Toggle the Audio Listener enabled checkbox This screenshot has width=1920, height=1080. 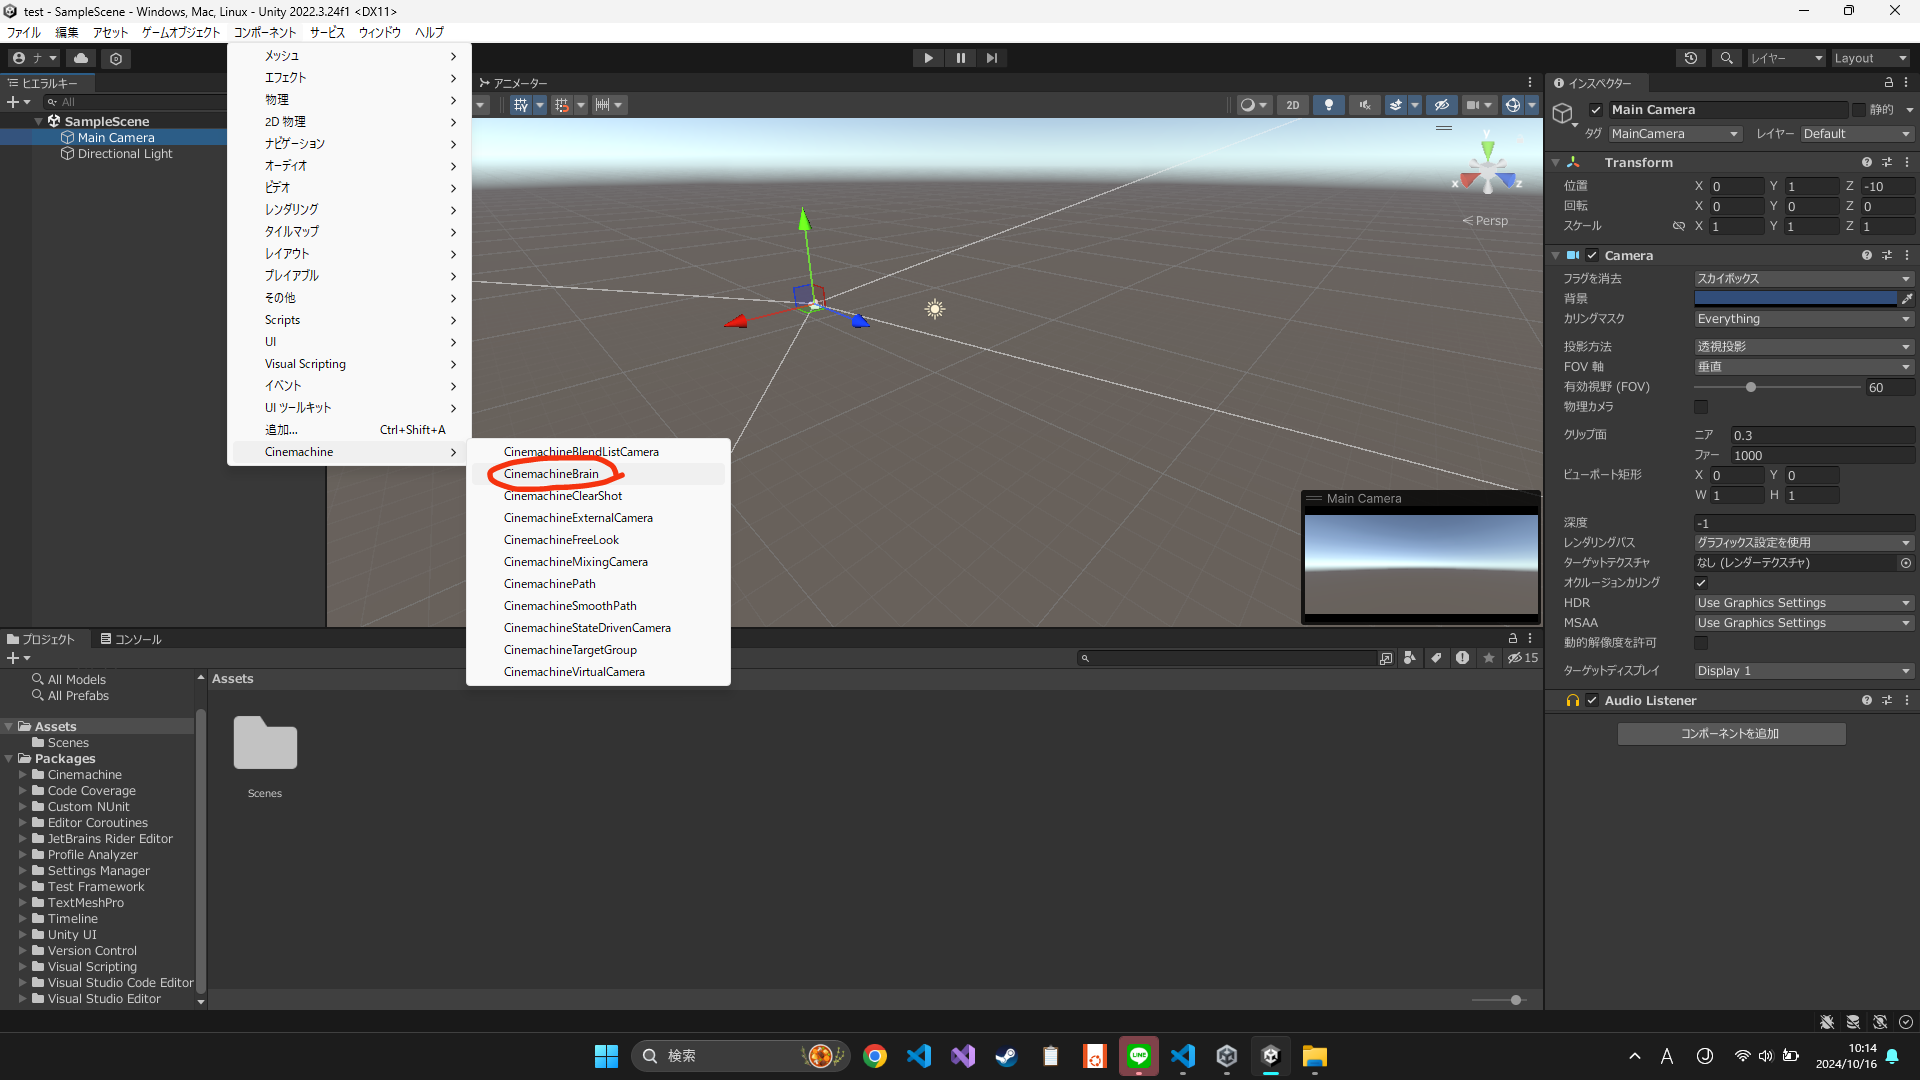point(1592,701)
